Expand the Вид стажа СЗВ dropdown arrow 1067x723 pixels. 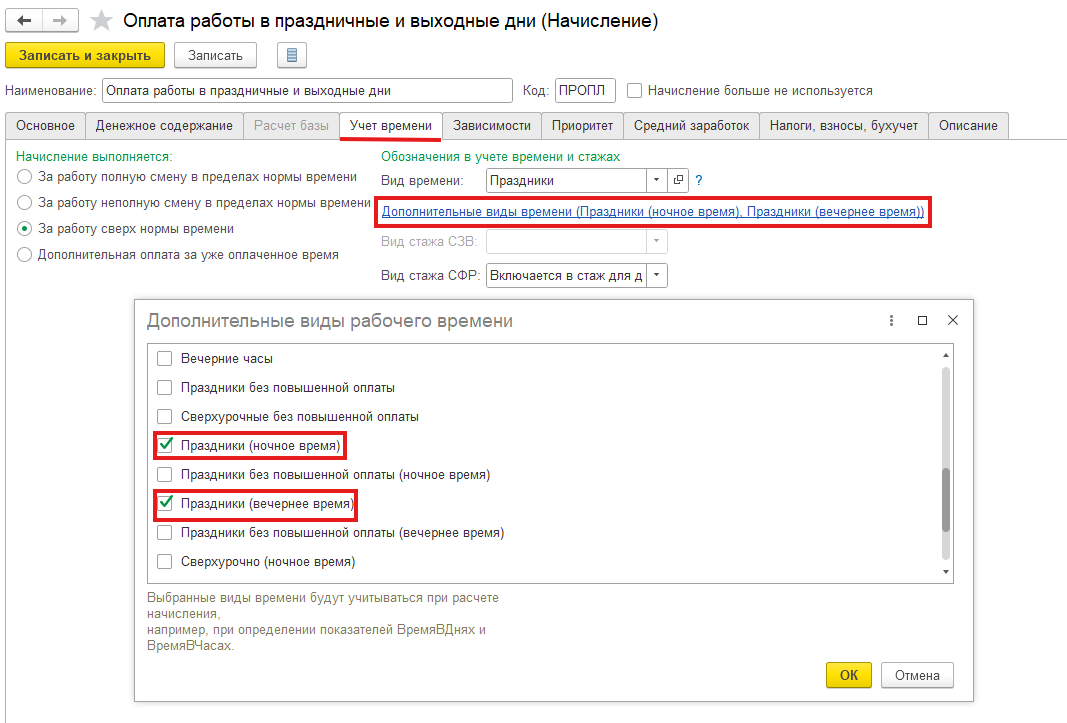(x=657, y=241)
